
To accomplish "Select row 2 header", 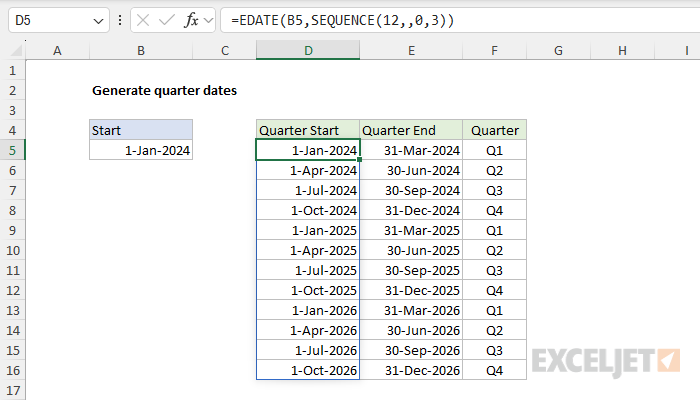I will point(12,91).
